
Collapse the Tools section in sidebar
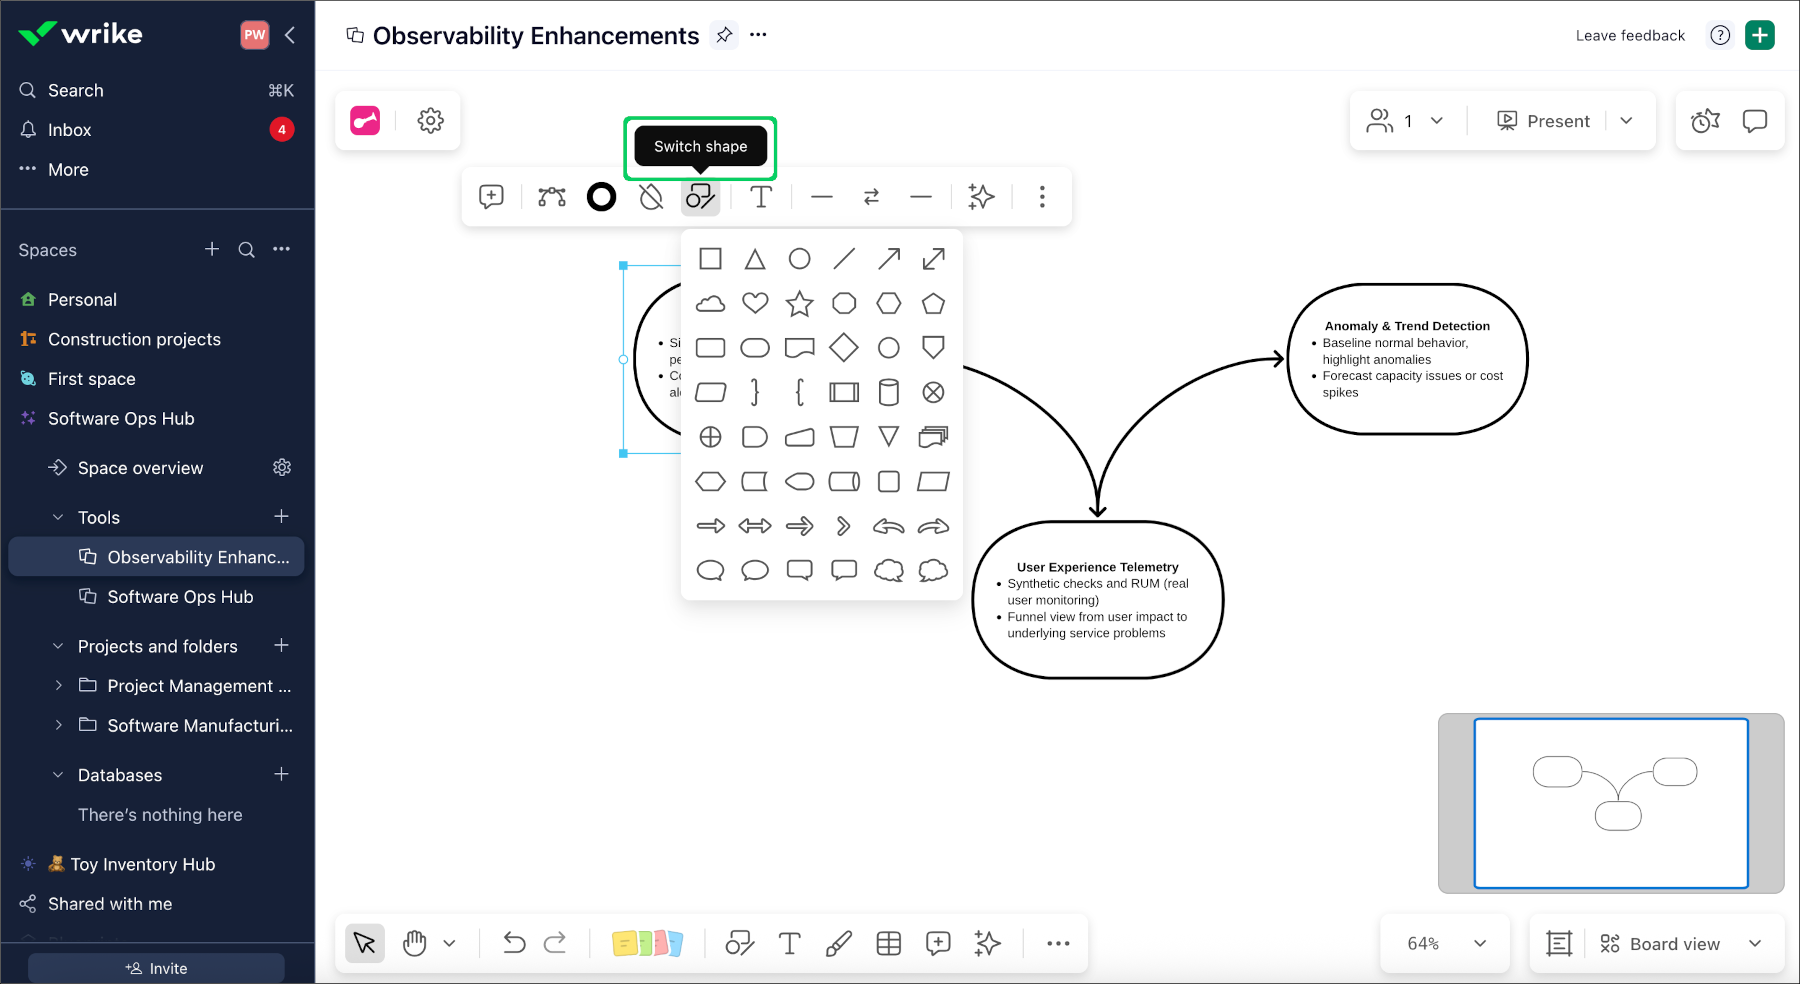[x=57, y=516]
